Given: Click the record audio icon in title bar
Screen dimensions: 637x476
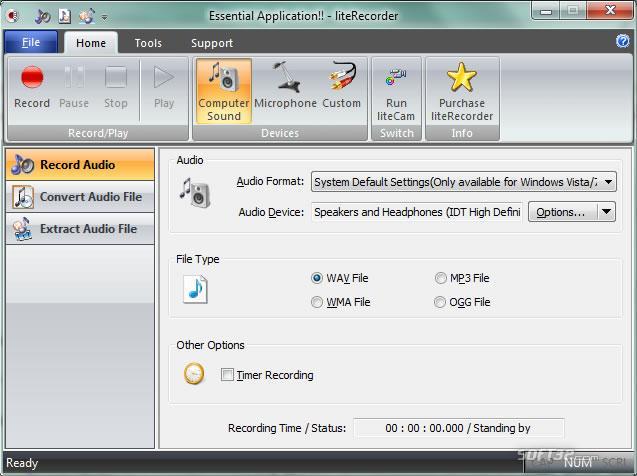Looking at the screenshot, I should pyautogui.click(x=42, y=16).
